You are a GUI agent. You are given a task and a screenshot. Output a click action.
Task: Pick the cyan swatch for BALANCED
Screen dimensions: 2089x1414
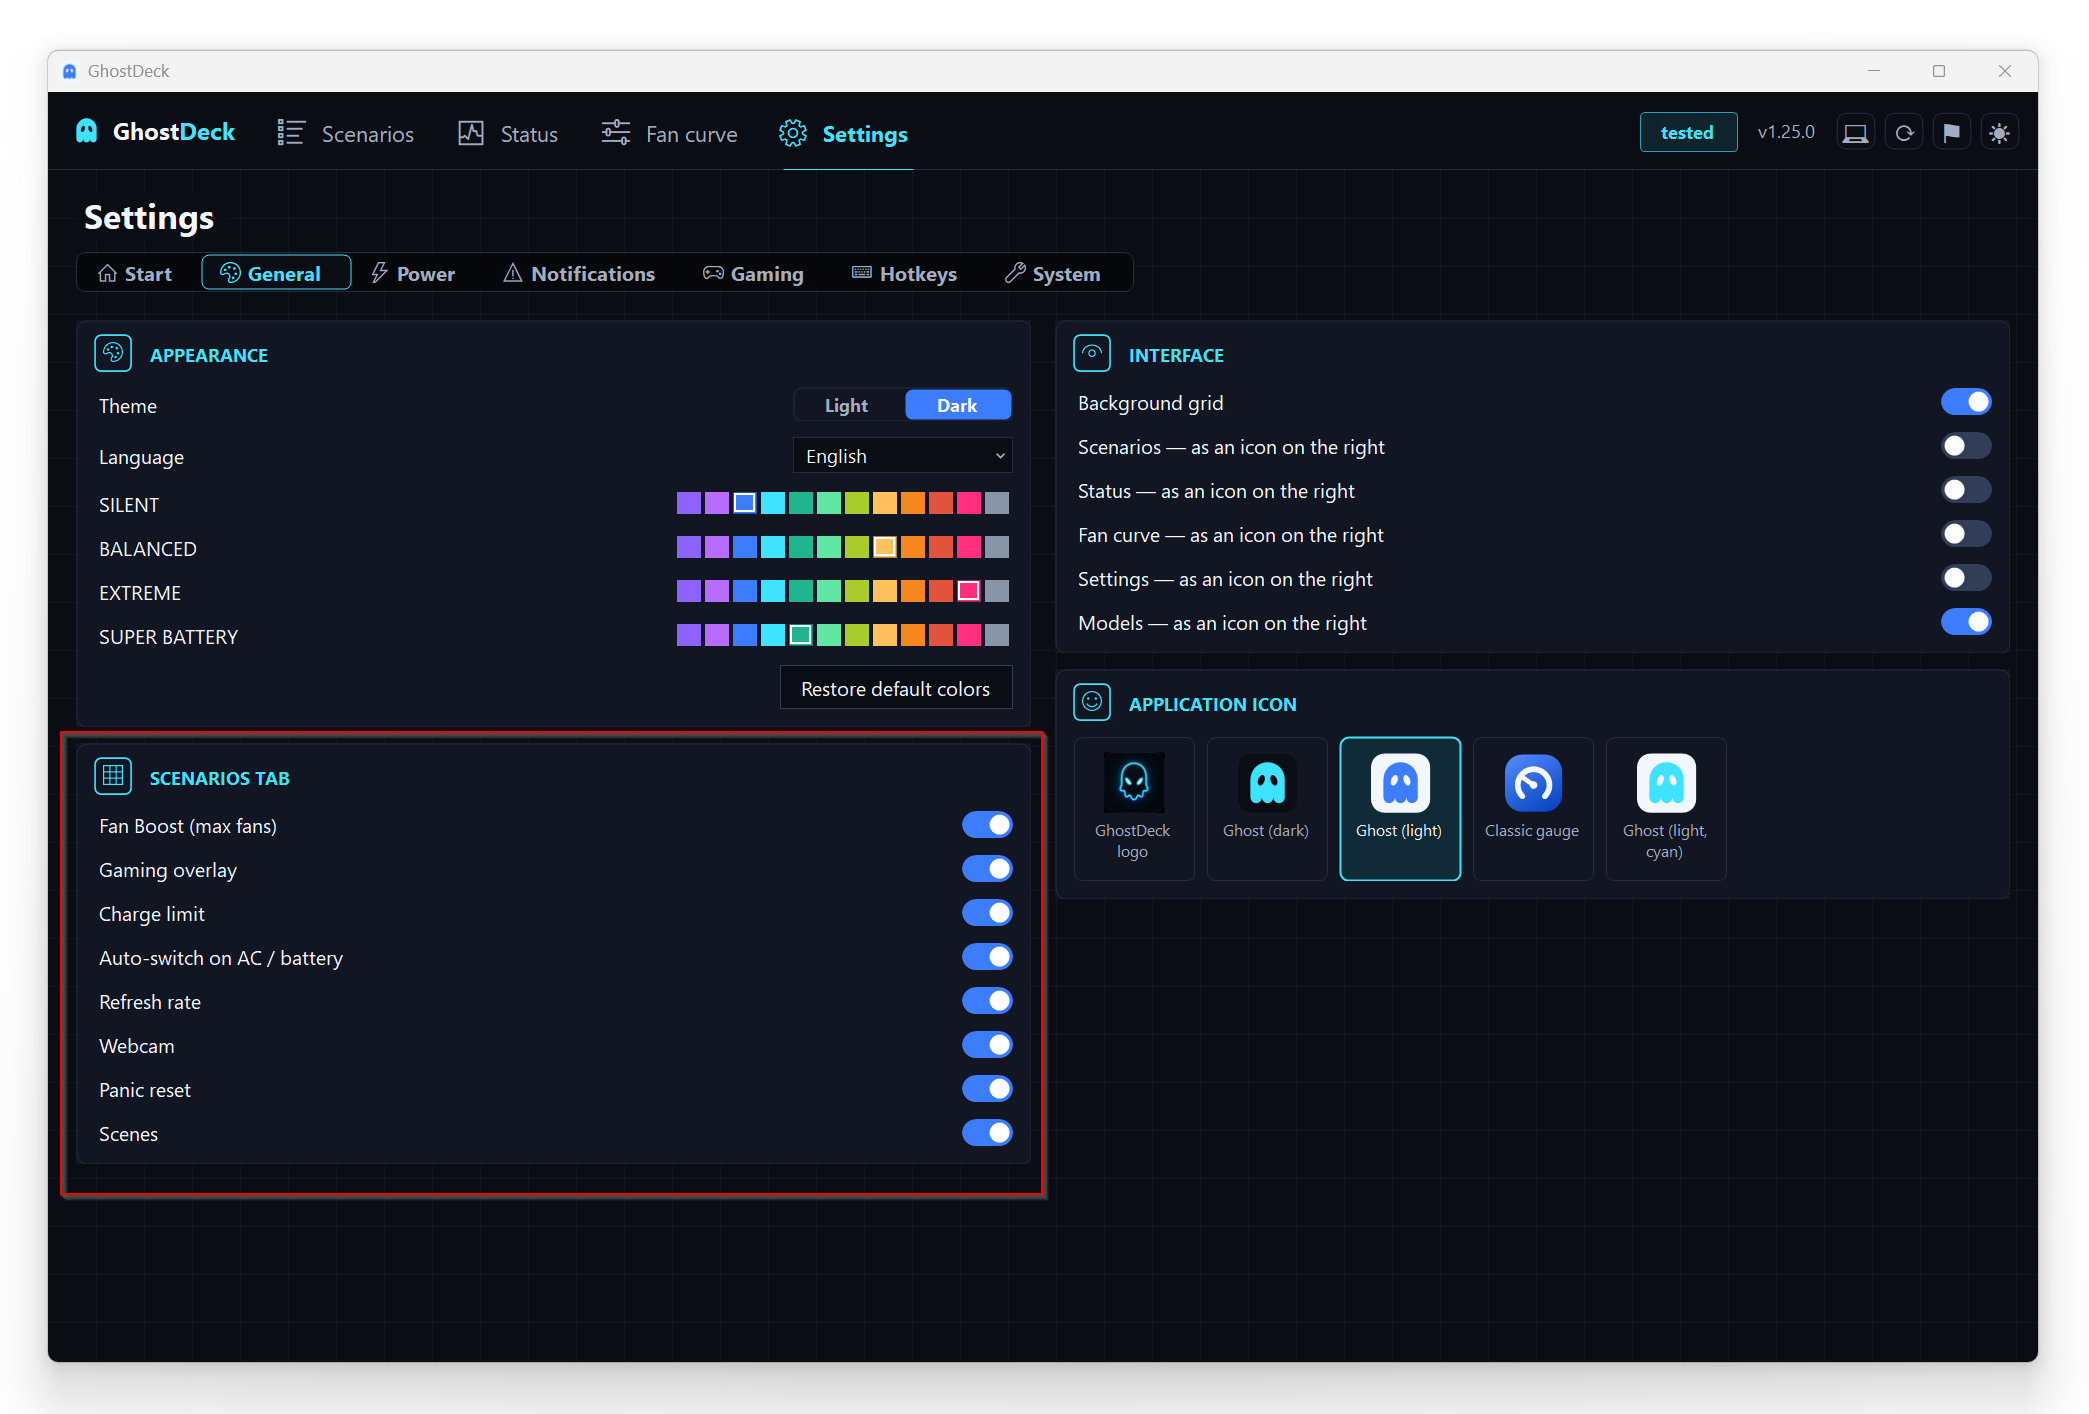coord(773,547)
